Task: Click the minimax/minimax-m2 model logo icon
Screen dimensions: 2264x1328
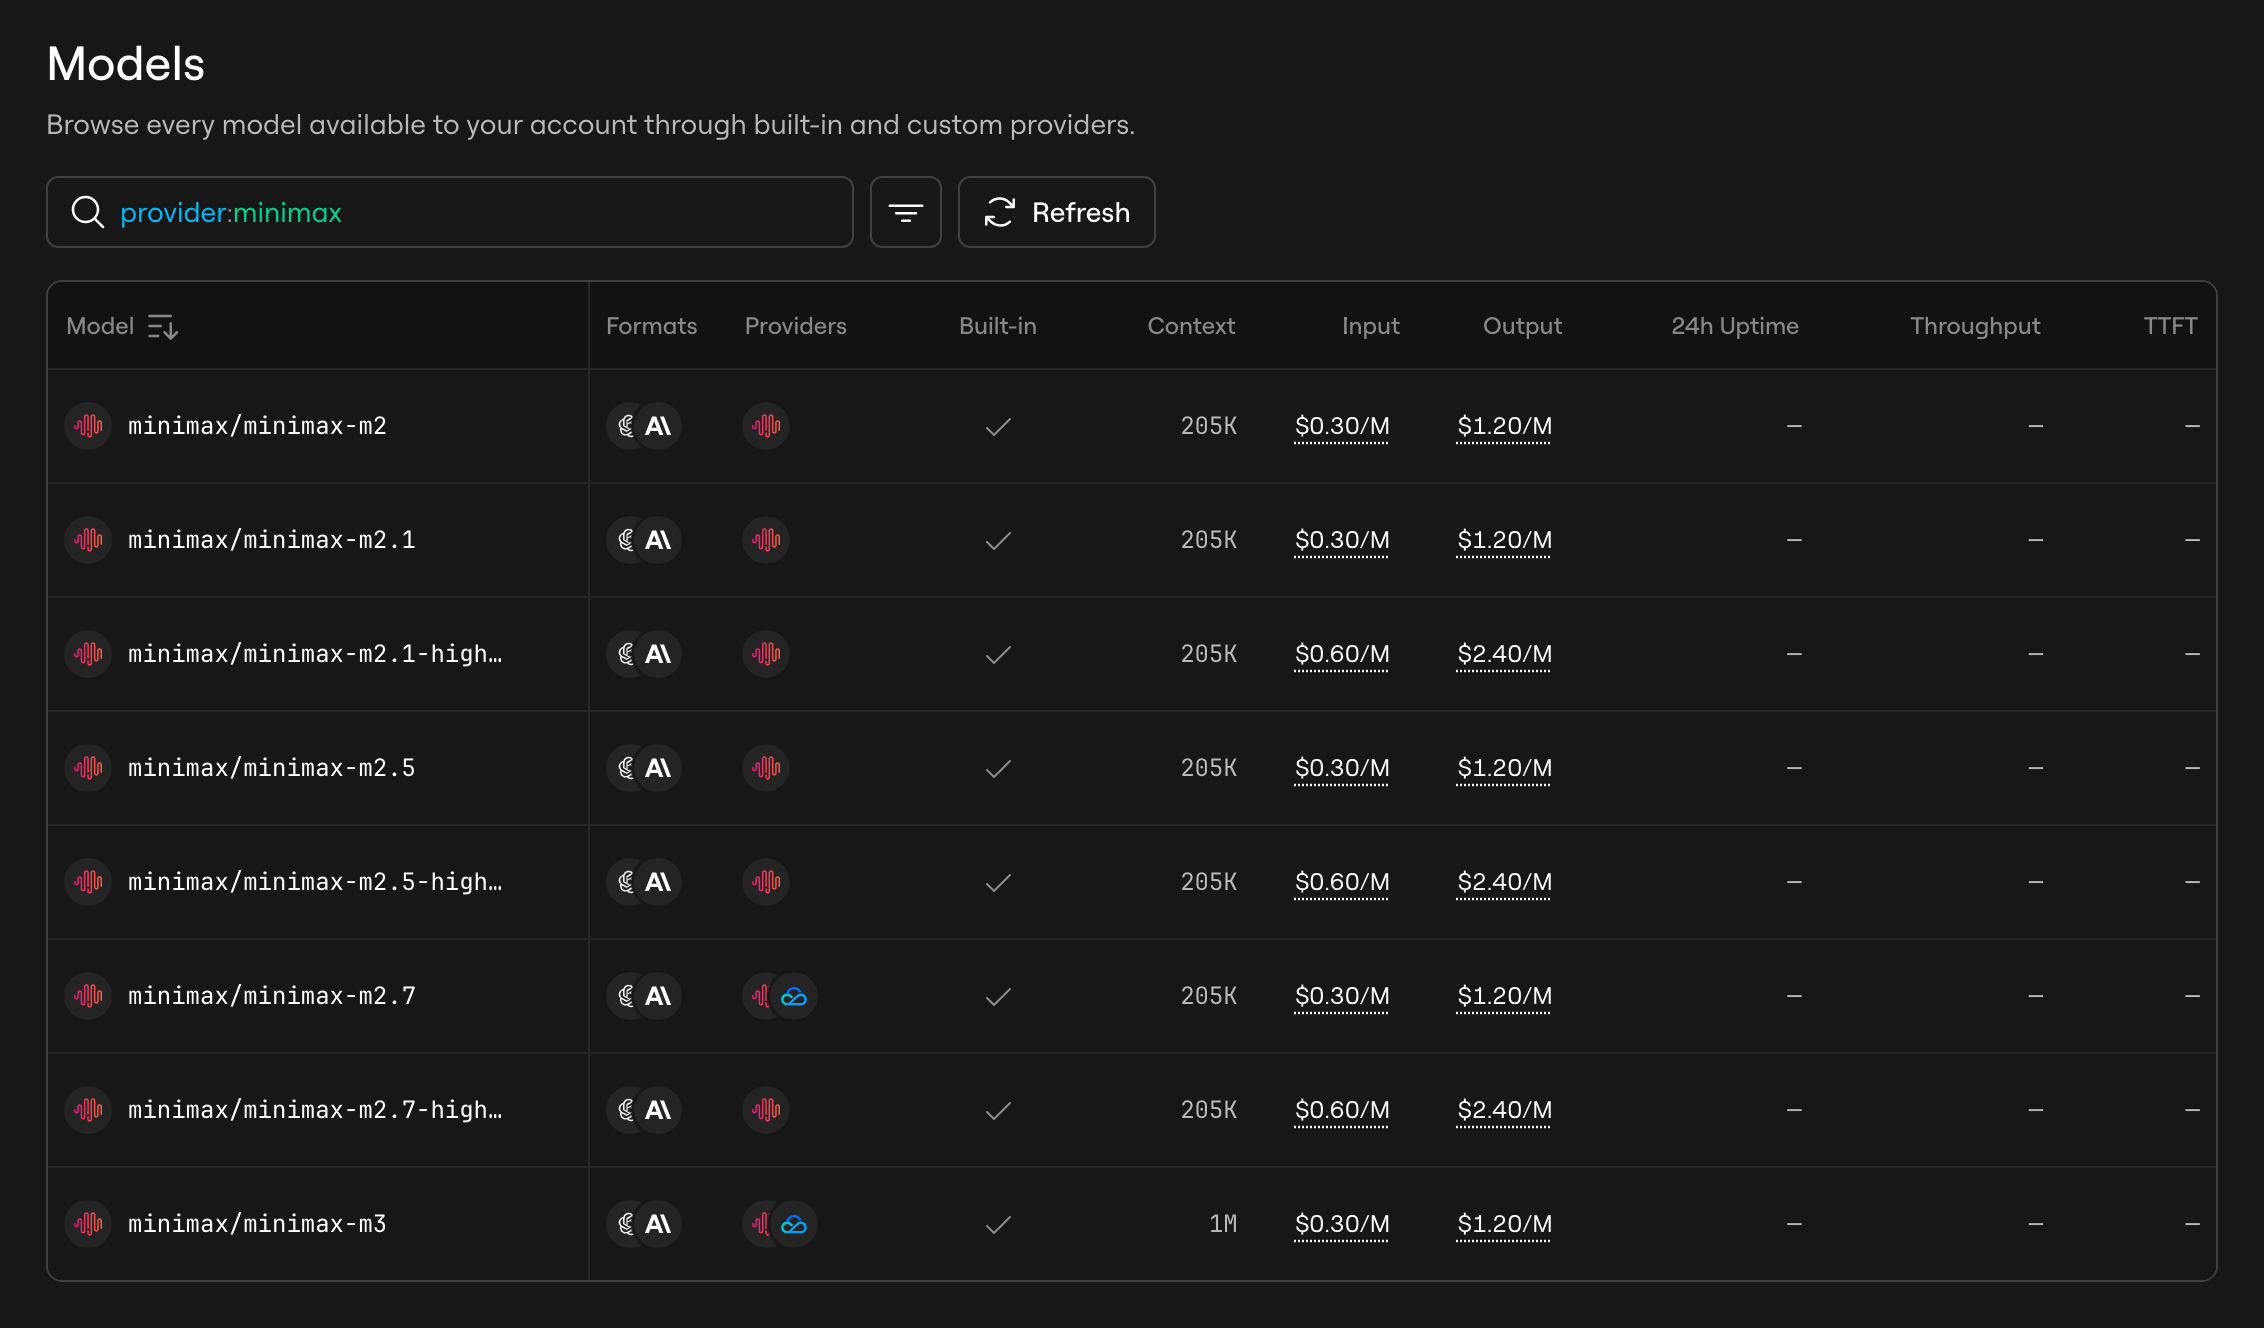Action: (x=88, y=426)
